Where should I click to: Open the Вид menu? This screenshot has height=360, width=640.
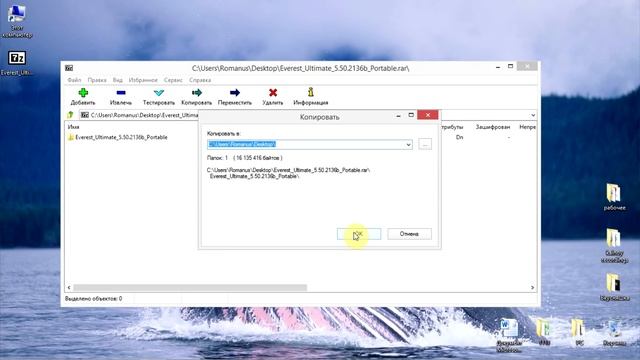pos(118,80)
